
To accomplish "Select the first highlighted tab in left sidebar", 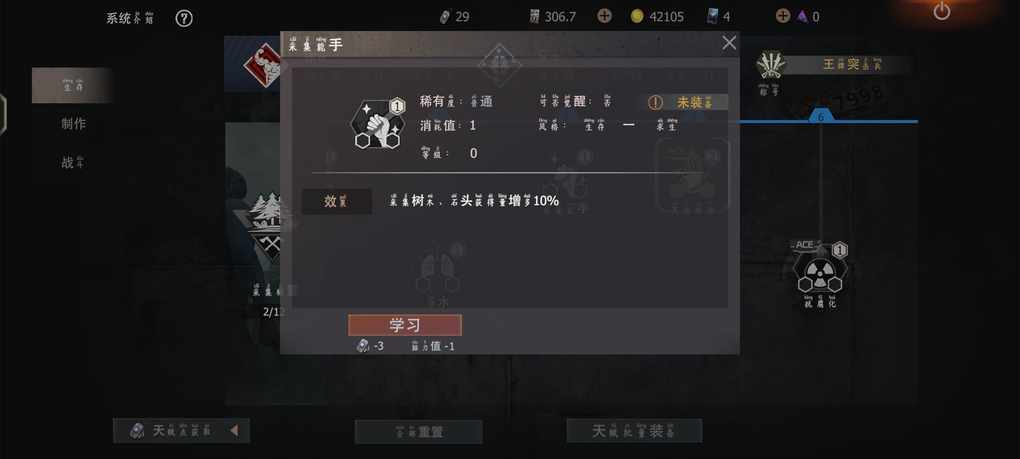I will click(x=72, y=85).
